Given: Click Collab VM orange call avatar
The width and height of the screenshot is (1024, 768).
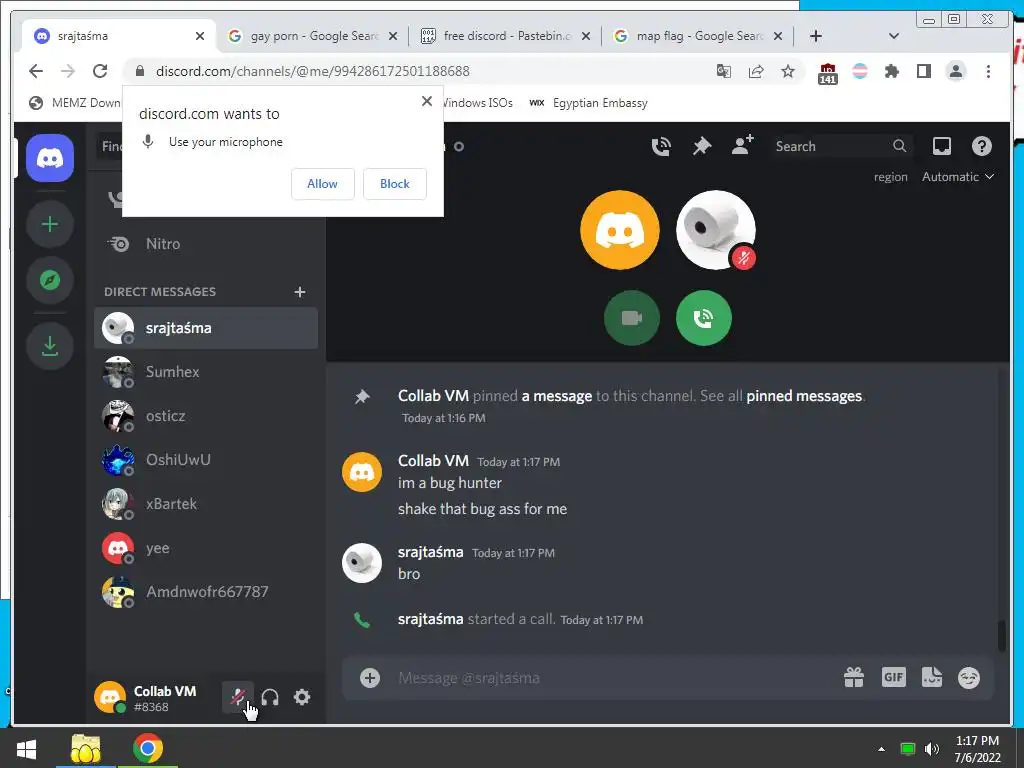Looking at the screenshot, I should coord(619,230).
